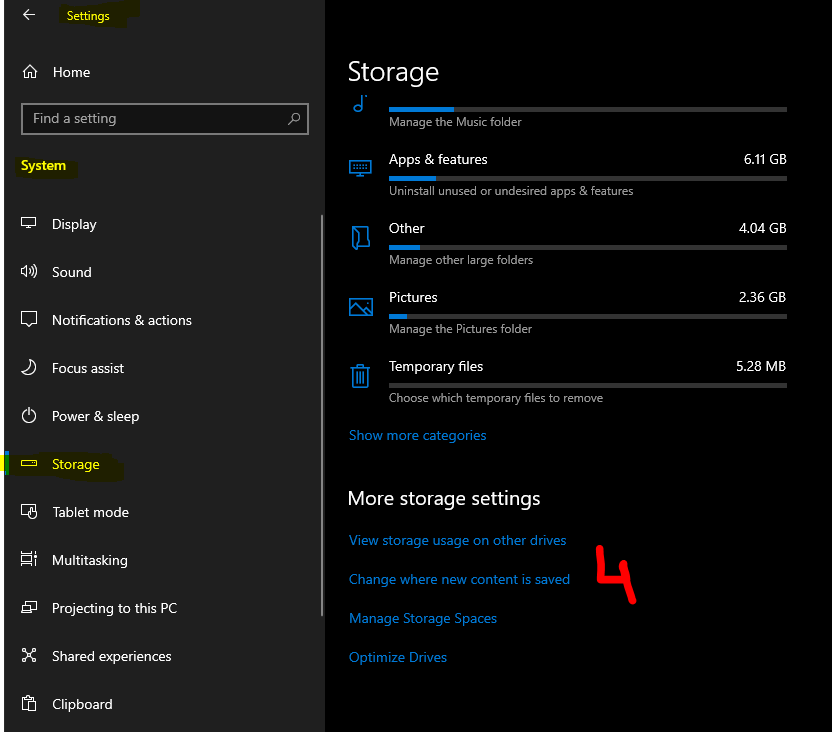Click the Other storage usage bar

click(587, 247)
